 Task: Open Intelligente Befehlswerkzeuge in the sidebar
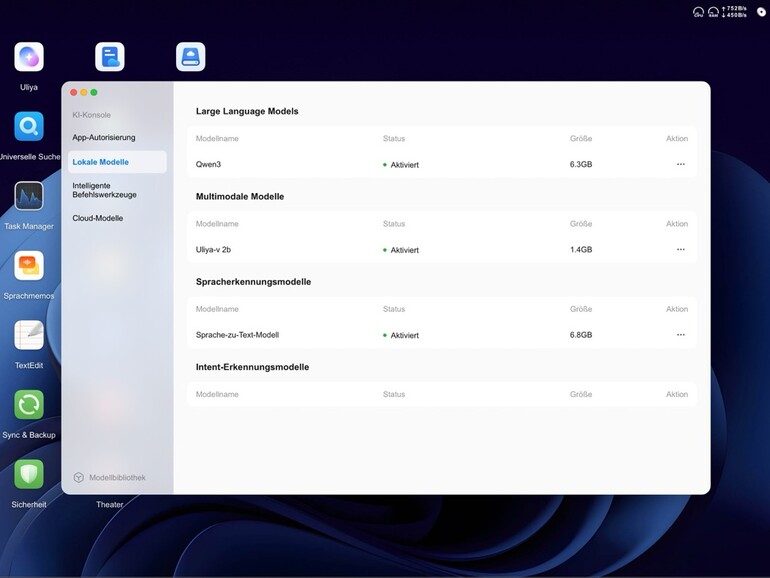105,190
